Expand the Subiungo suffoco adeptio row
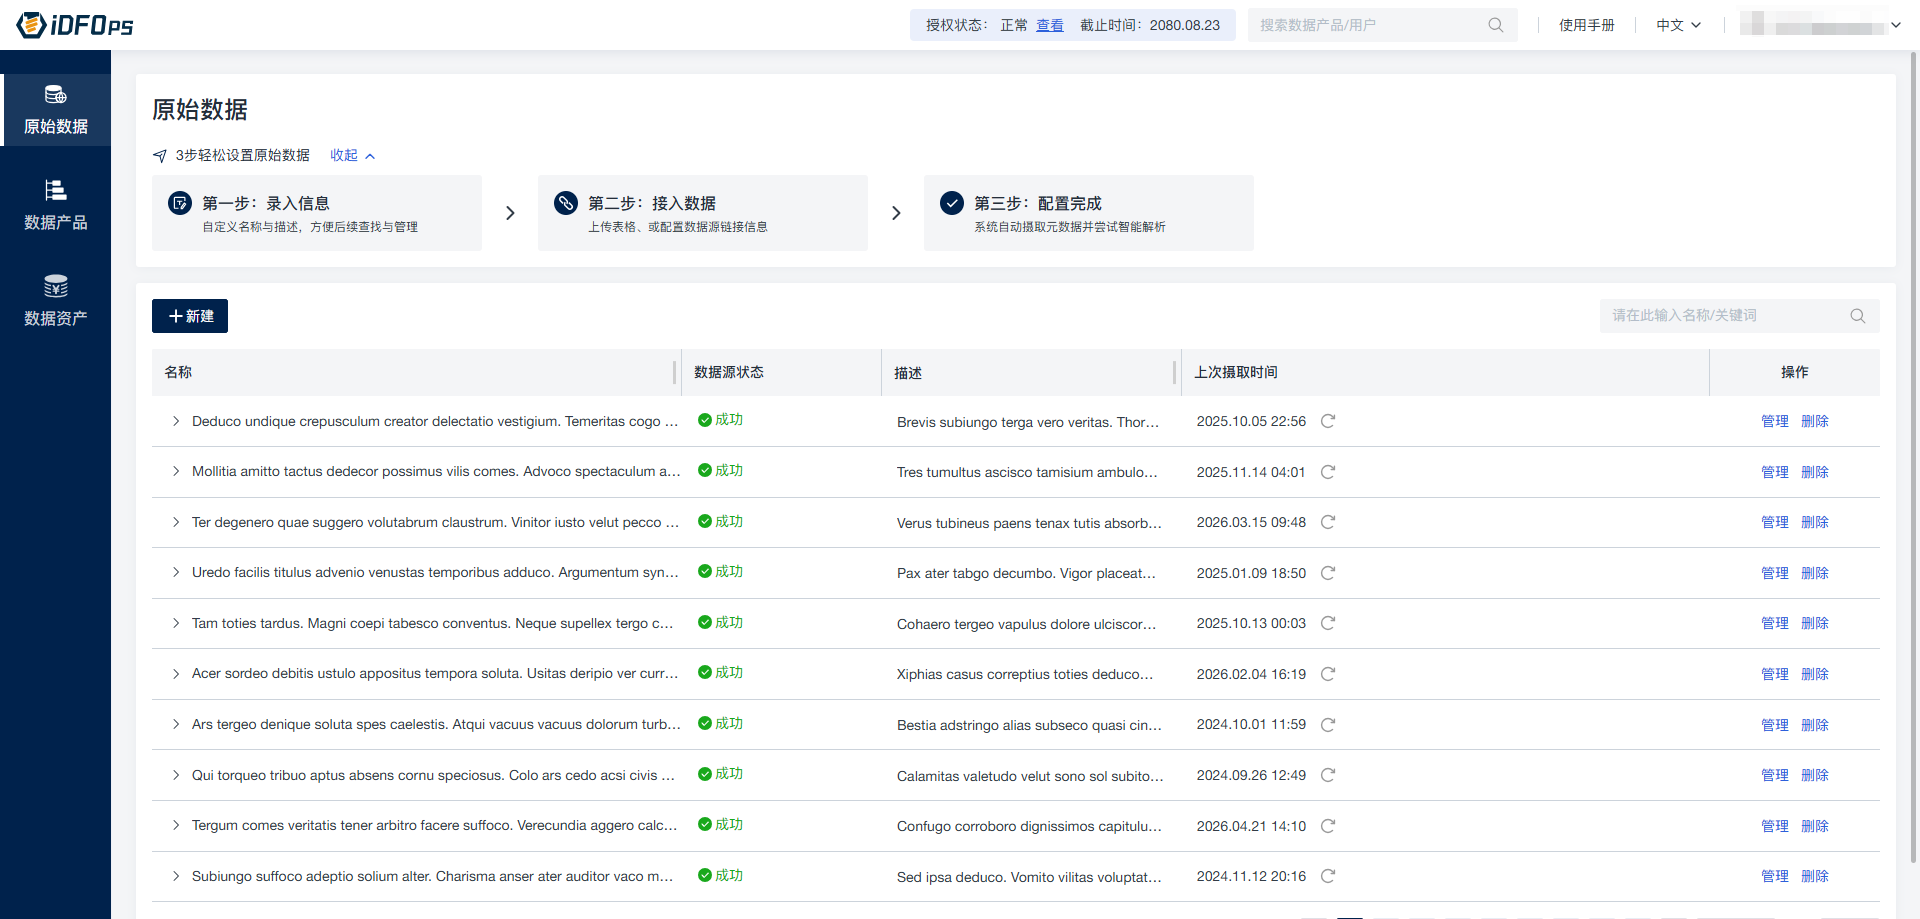The height and width of the screenshot is (919, 1920). click(176, 876)
